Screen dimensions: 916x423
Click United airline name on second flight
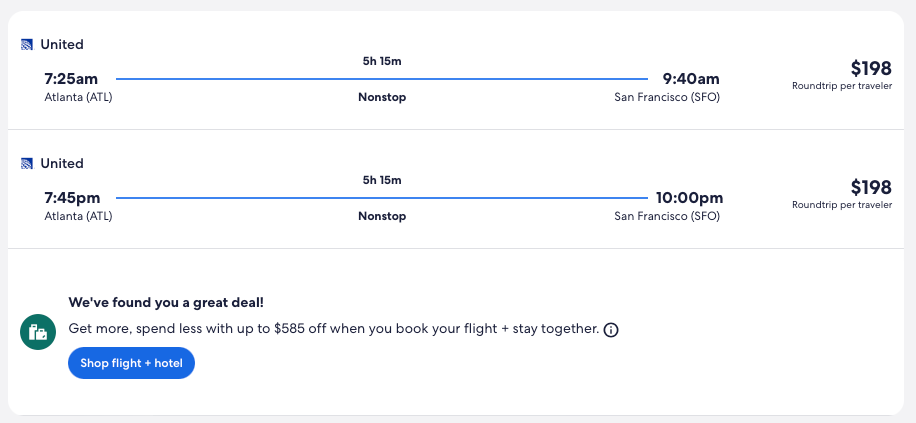(62, 164)
